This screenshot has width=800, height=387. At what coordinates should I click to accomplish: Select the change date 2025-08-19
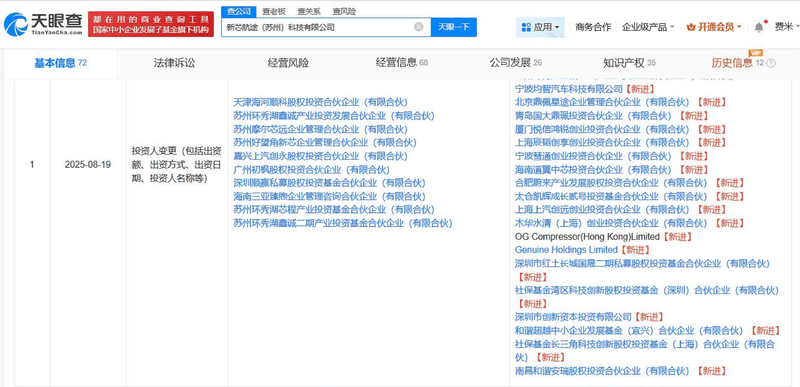[x=88, y=165]
